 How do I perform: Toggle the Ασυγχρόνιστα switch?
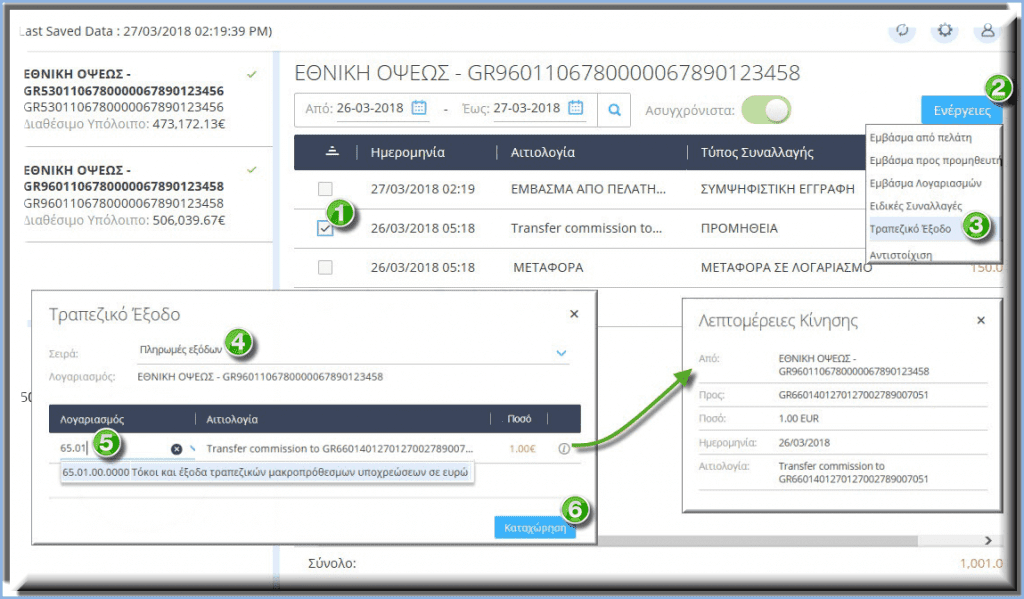tap(766, 109)
